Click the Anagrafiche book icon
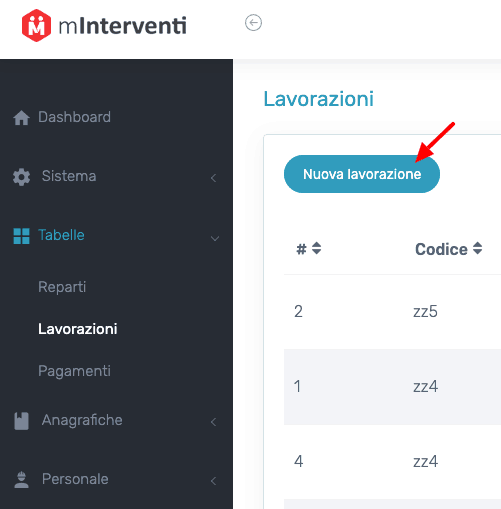 tap(21, 421)
